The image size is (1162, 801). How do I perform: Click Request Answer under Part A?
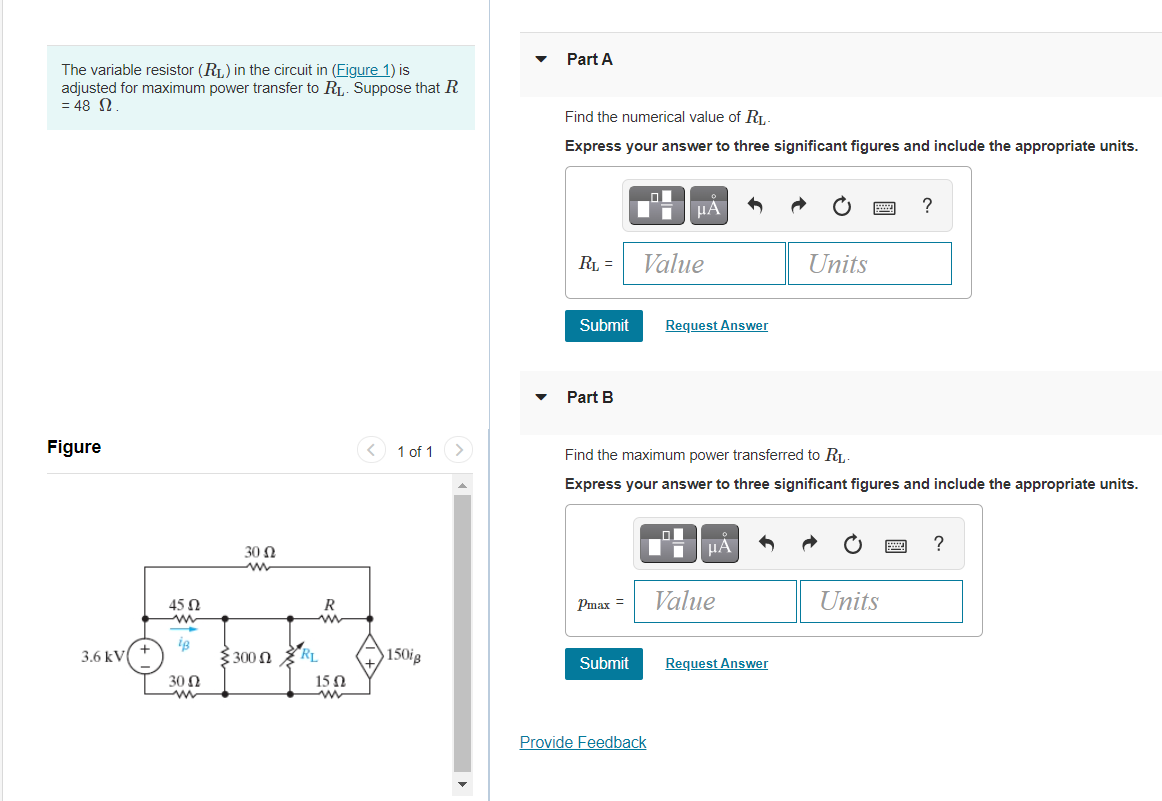click(716, 325)
